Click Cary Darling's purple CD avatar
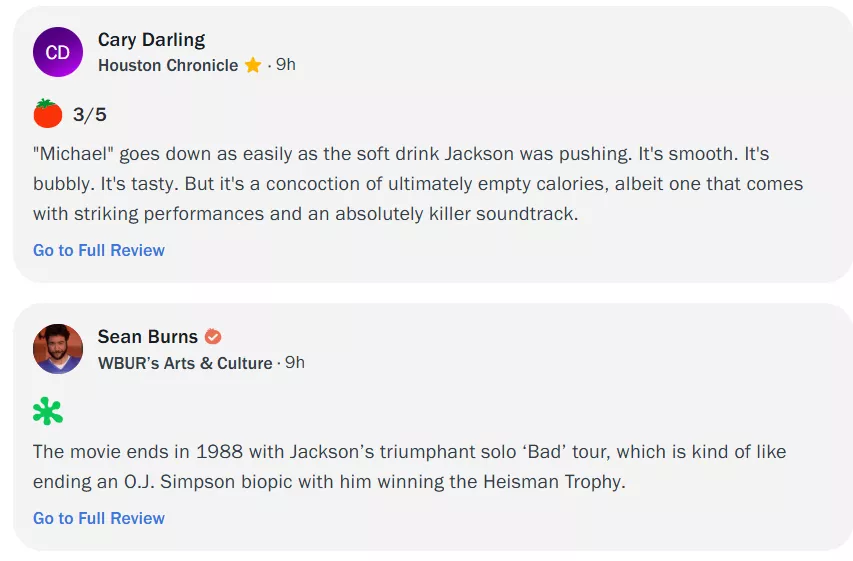The image size is (853, 561). pos(58,52)
